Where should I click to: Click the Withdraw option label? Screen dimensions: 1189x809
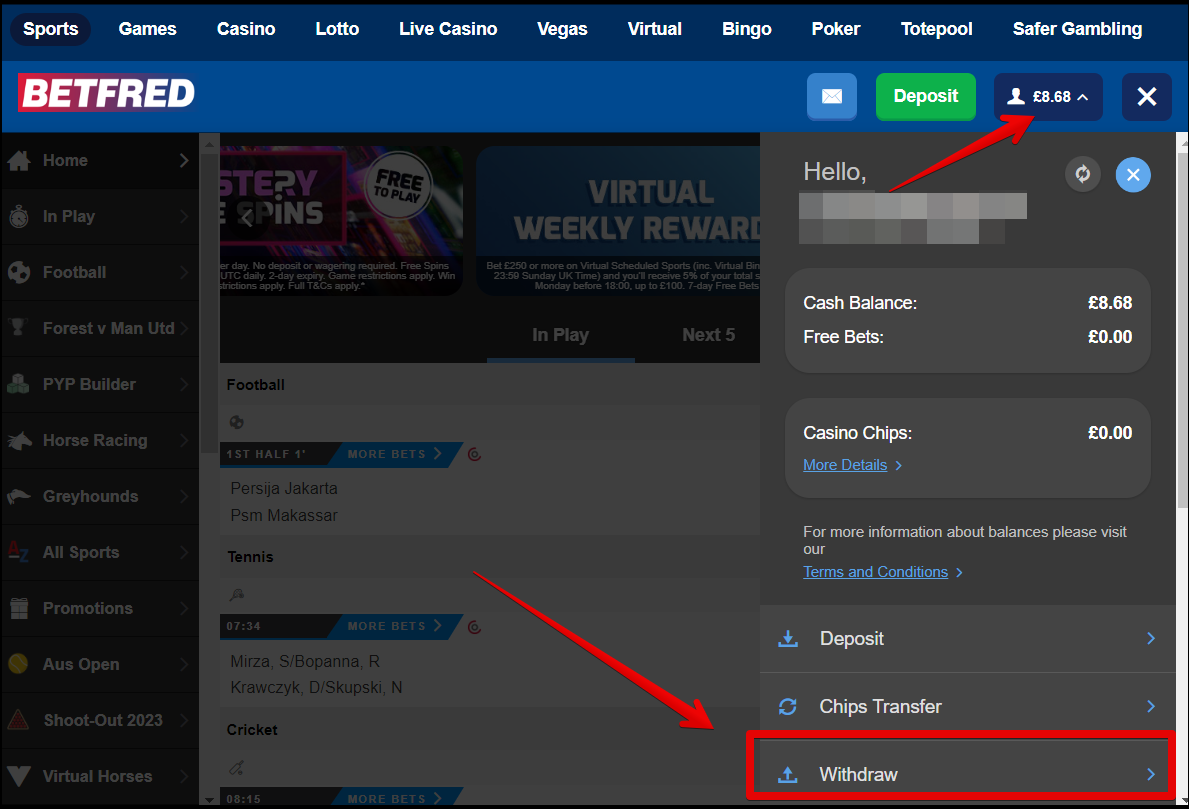858,774
